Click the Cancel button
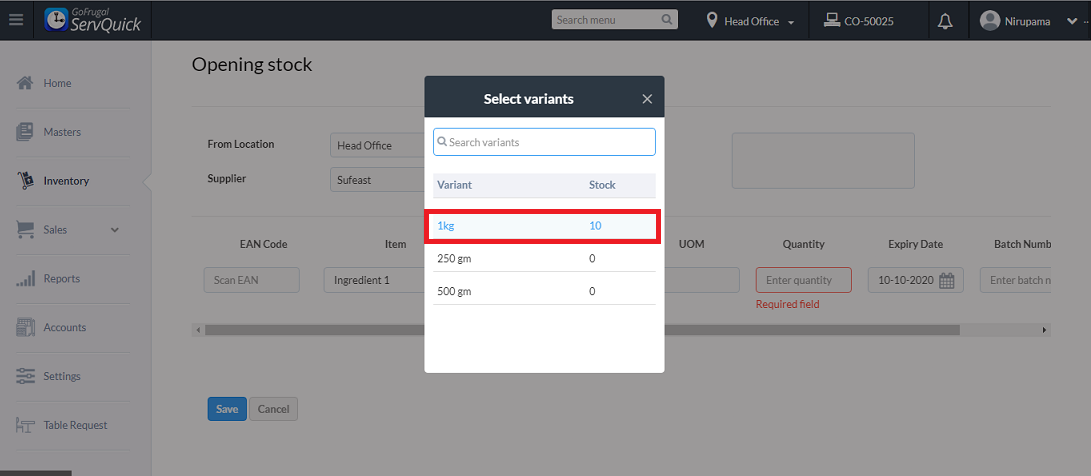Image resolution: width=1091 pixels, height=476 pixels. tap(273, 409)
